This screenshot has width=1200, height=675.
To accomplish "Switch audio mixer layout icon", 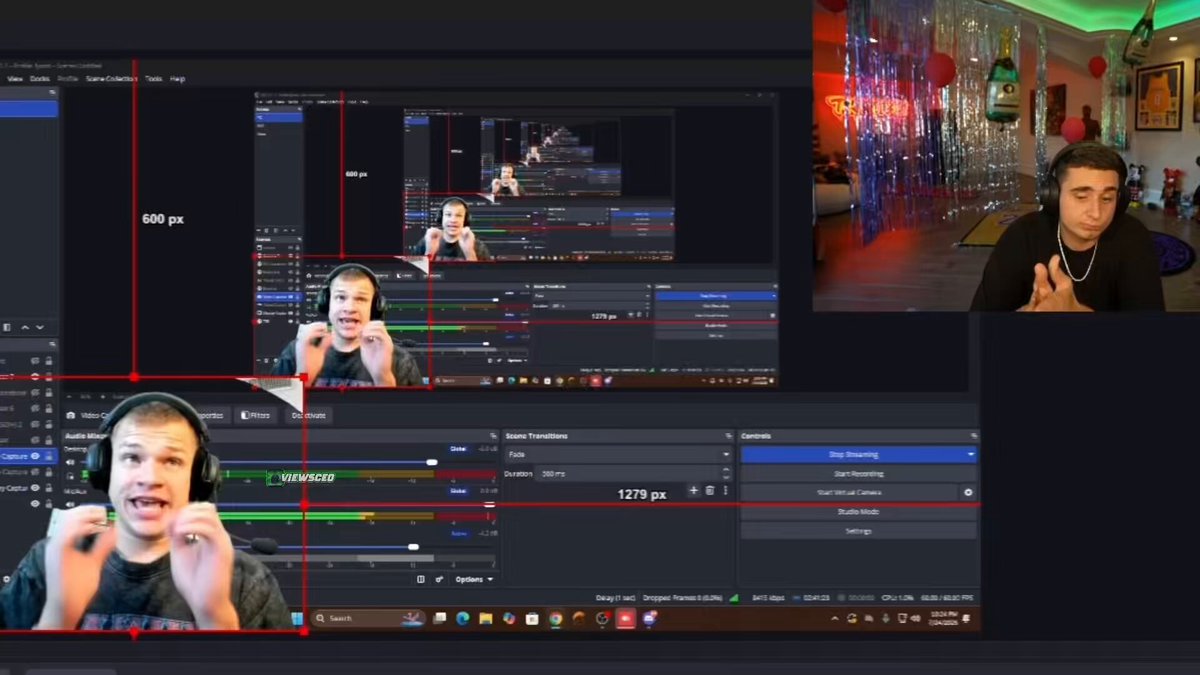I will pyautogui.click(x=421, y=579).
